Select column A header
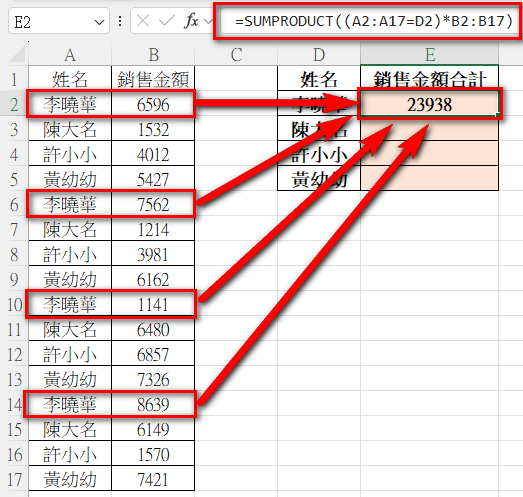This screenshot has width=523, height=497. tap(70, 54)
